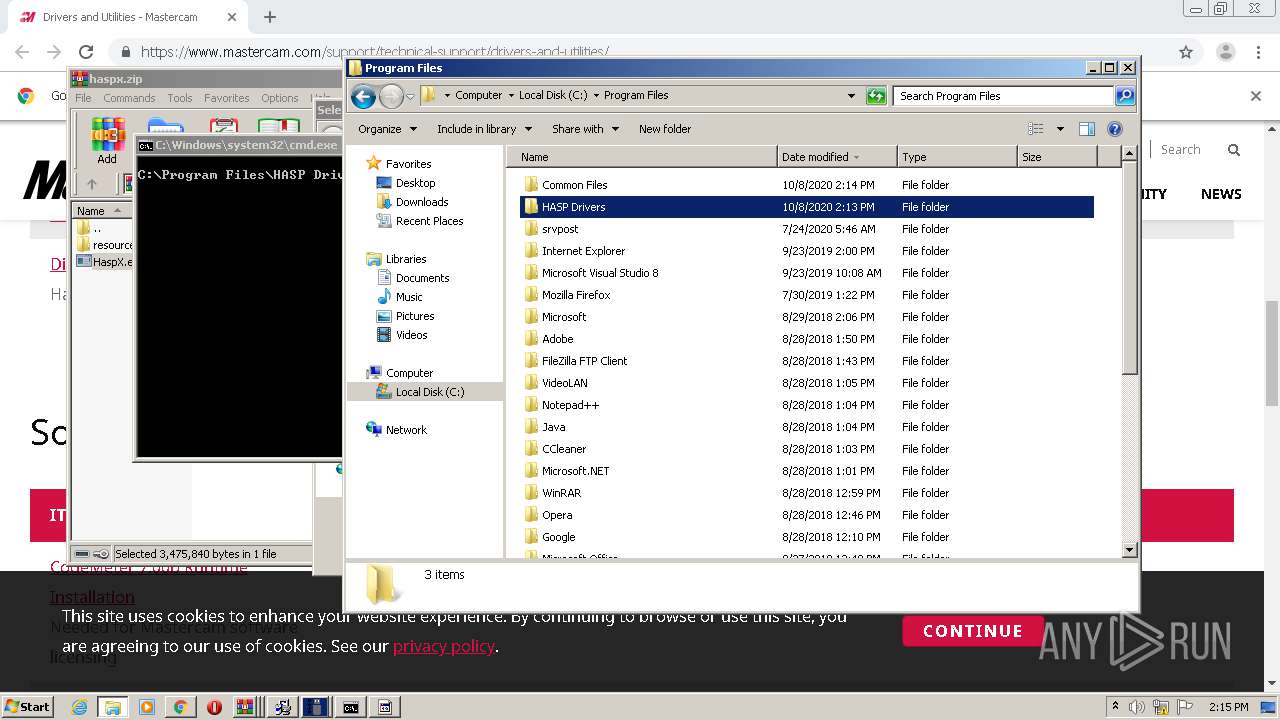Reload the Mastercam page in Chrome
Screen dimensions: 1280x720
tap(86, 52)
